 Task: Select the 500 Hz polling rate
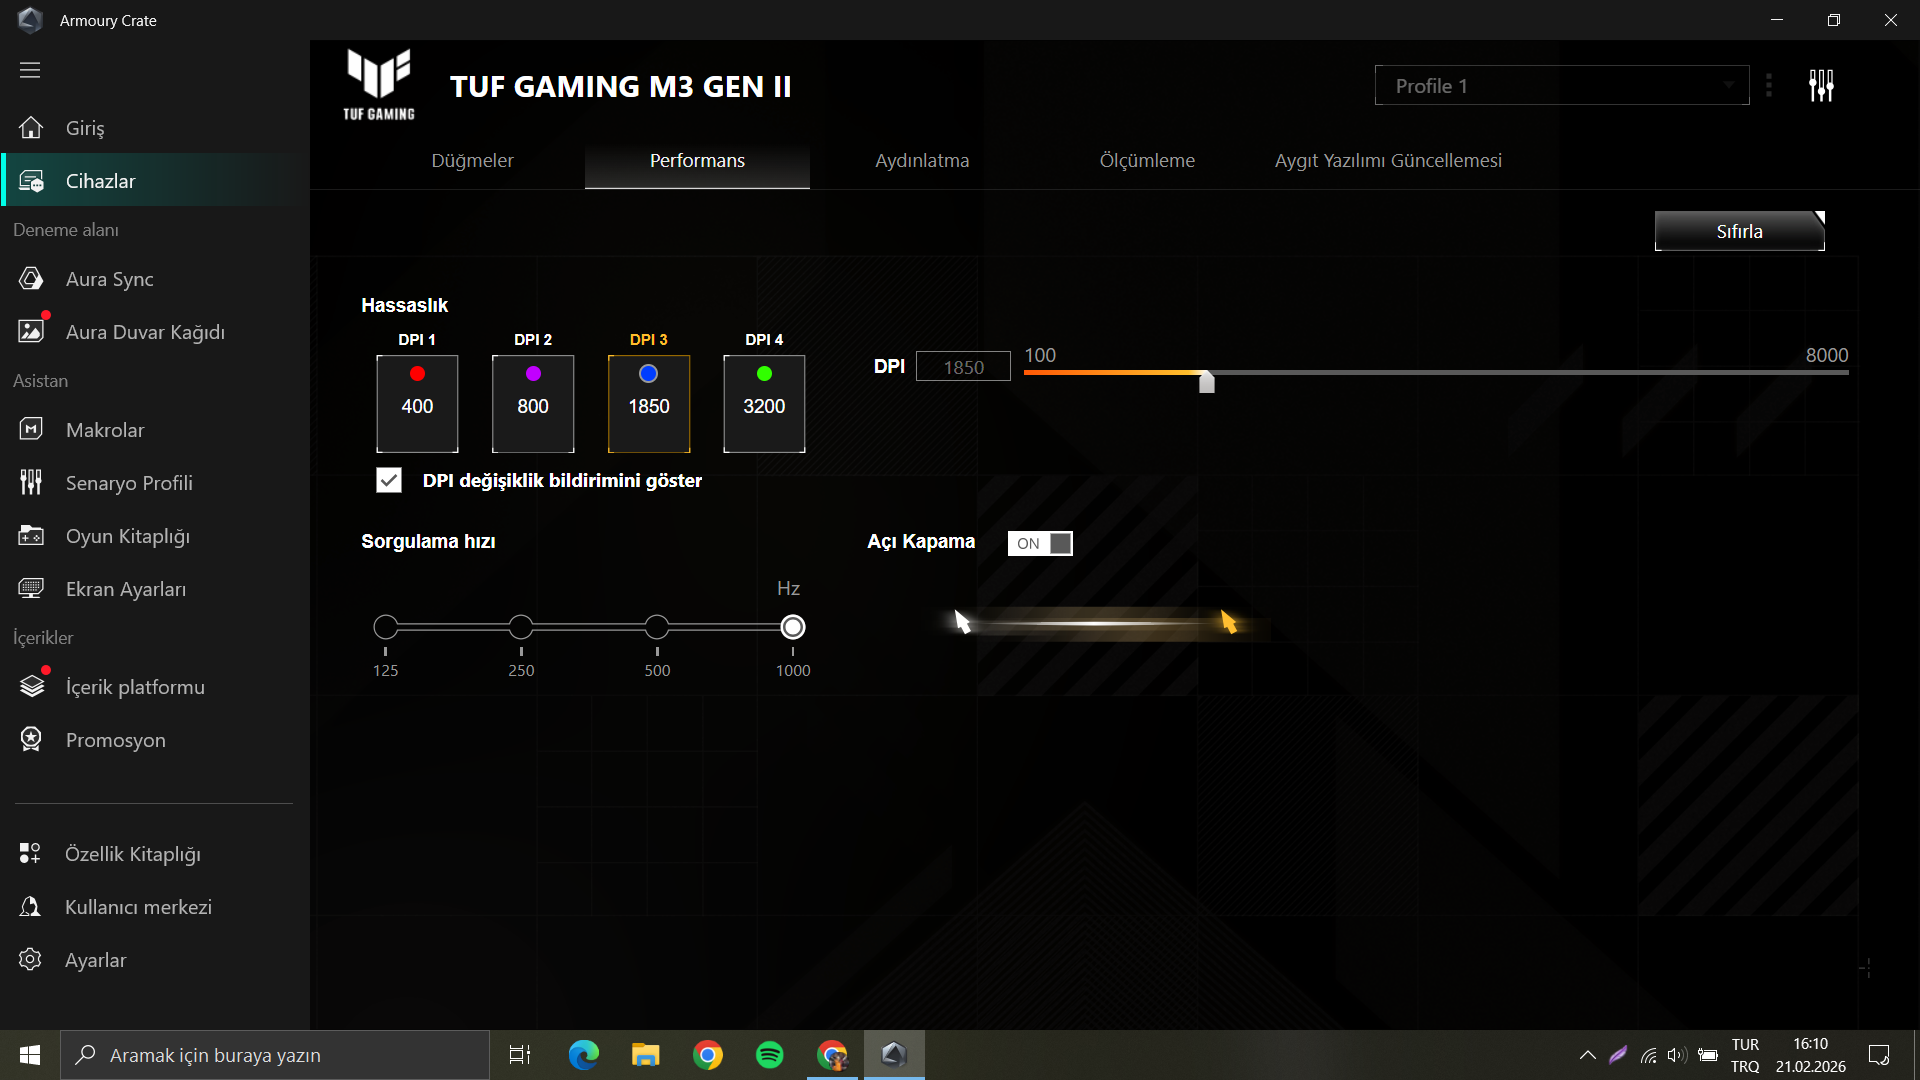tap(657, 627)
